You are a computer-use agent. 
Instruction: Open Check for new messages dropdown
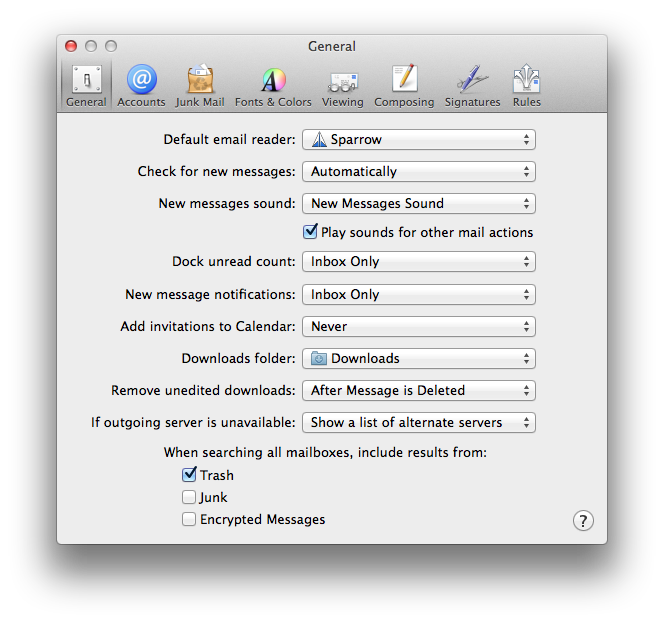click(x=419, y=172)
